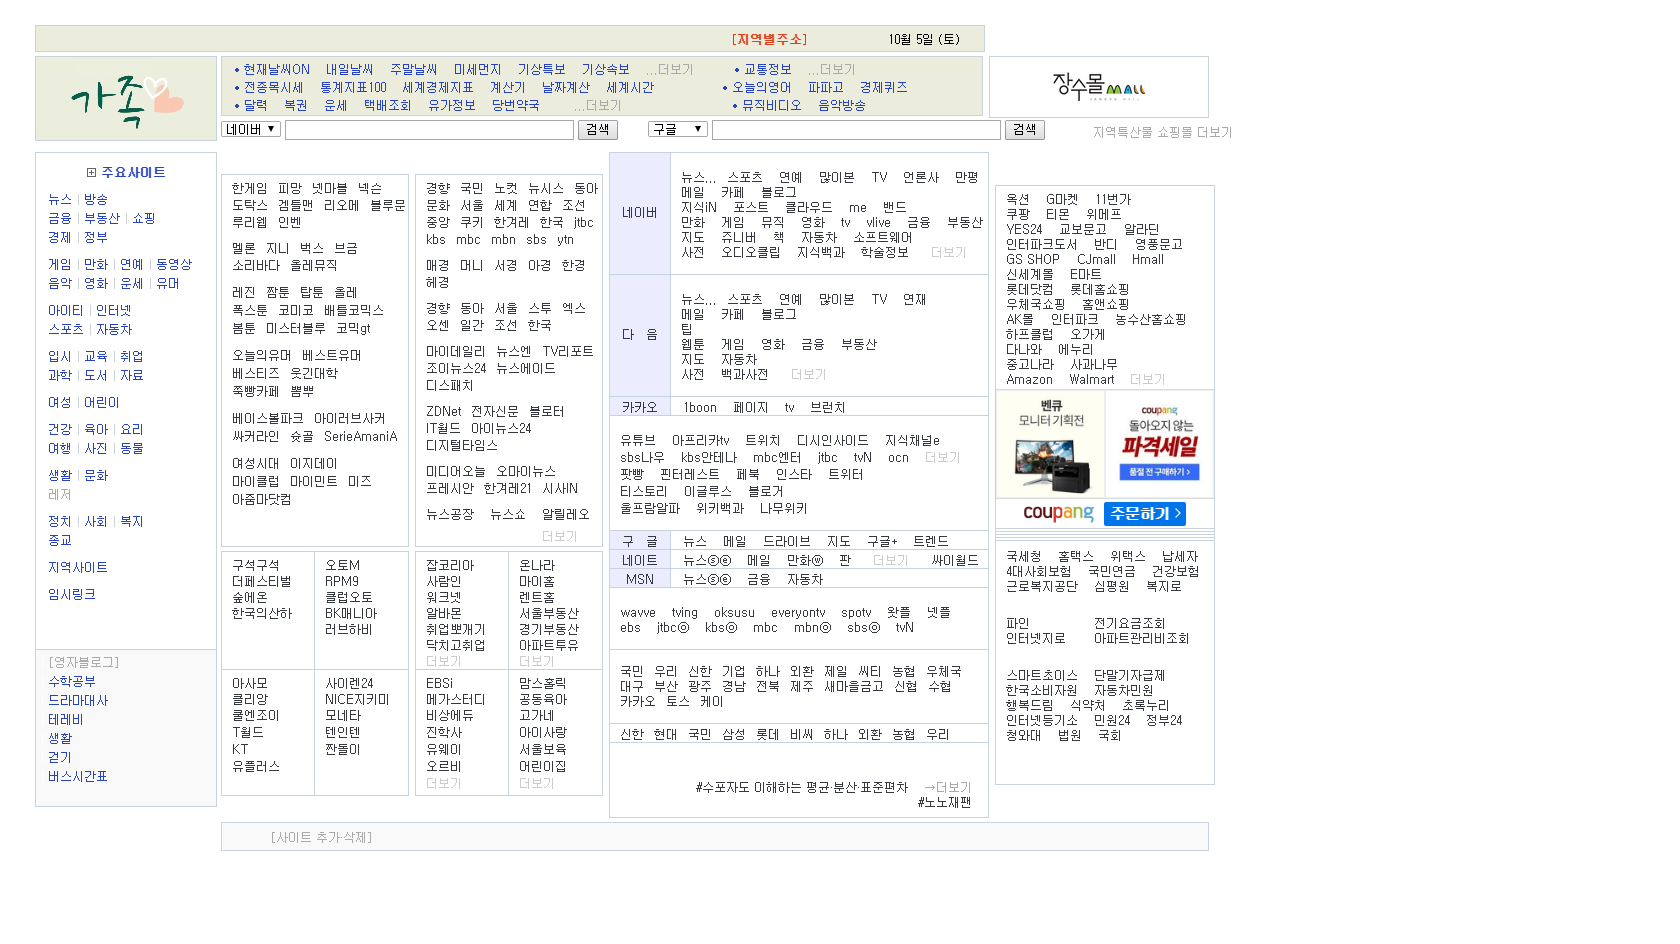1680x944 pixels.
Task: Open the 잡코리아 link
Action: [450, 565]
